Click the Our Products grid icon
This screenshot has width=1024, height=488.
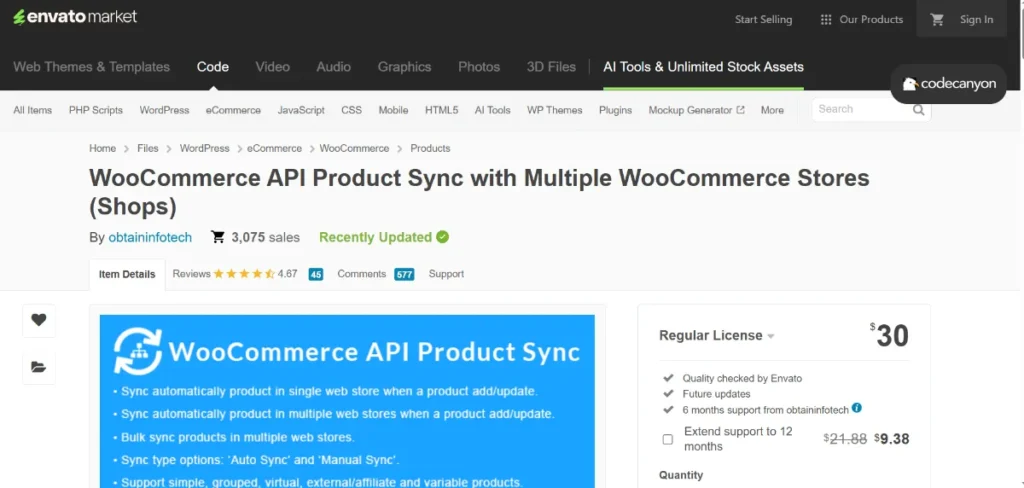[x=825, y=20]
